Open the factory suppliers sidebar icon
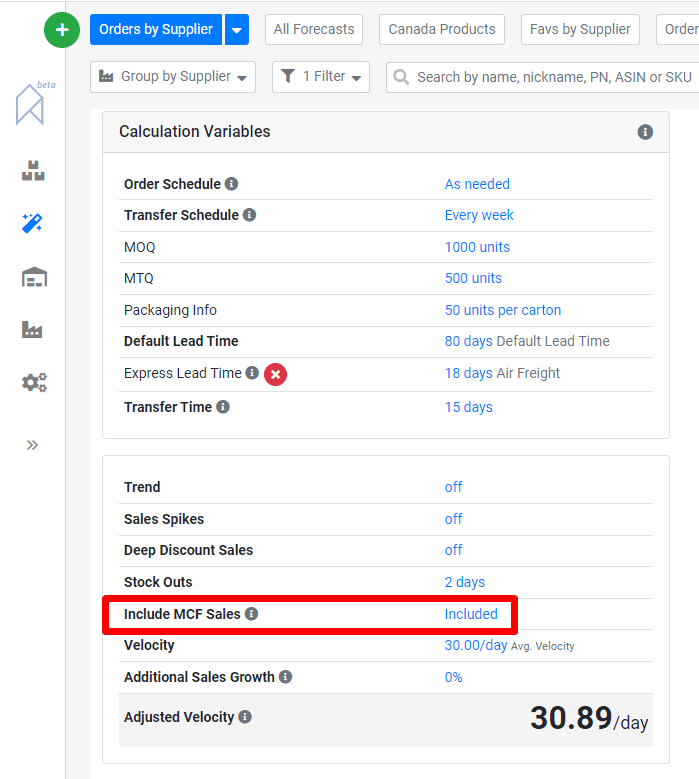 pyautogui.click(x=32, y=329)
